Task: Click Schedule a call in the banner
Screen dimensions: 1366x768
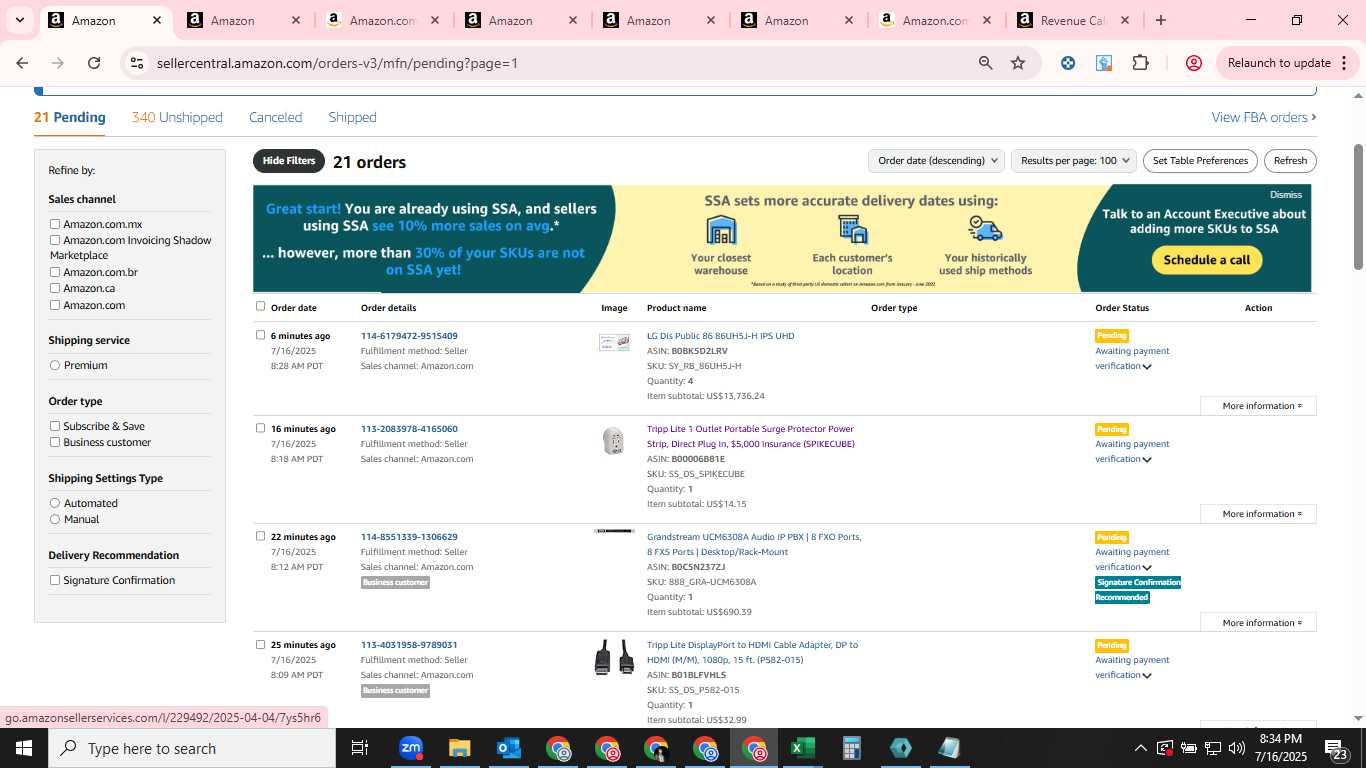Action: point(1207,260)
